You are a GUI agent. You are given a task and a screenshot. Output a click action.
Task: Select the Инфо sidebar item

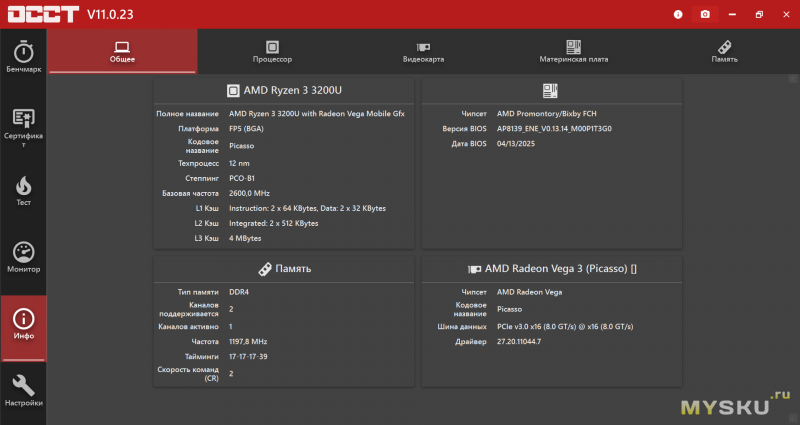click(x=23, y=328)
